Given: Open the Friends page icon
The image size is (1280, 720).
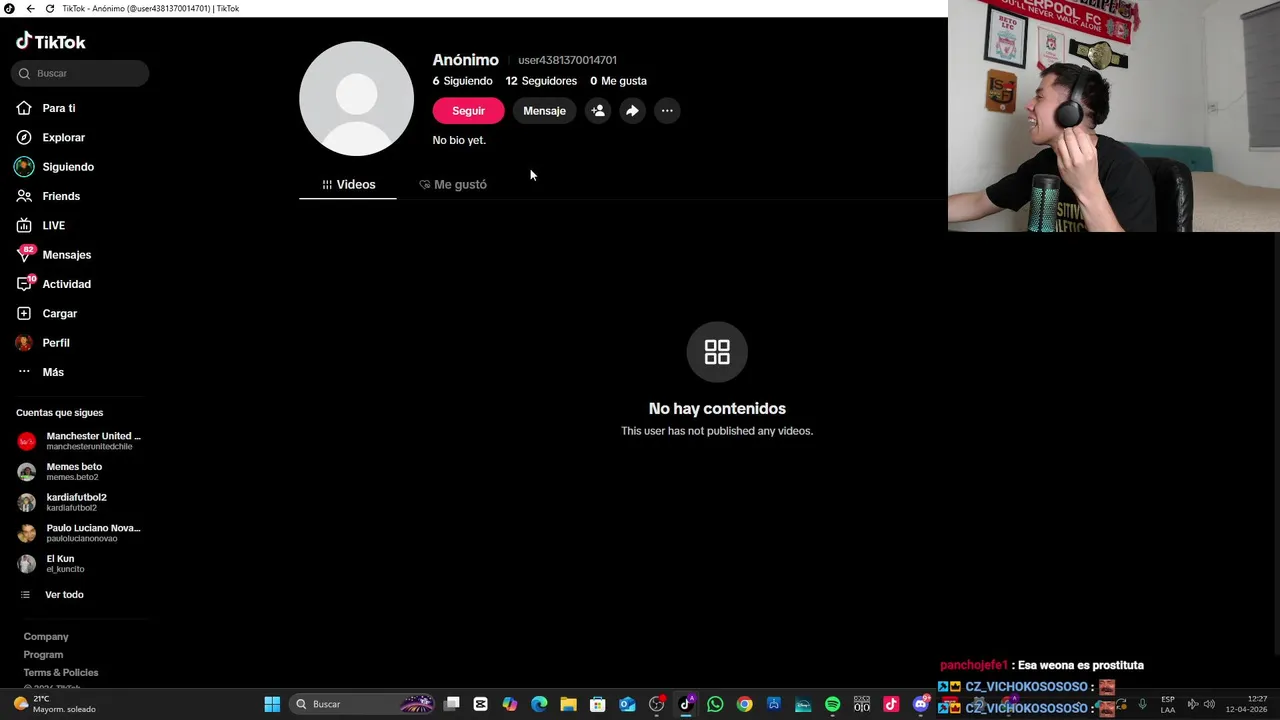Looking at the screenshot, I should coord(24,196).
